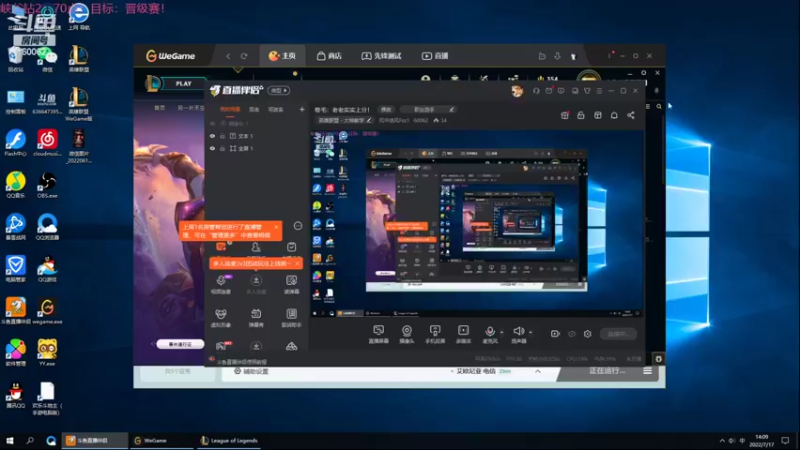
Task: Mute the 麦克风 microphone
Action: click(x=490, y=334)
